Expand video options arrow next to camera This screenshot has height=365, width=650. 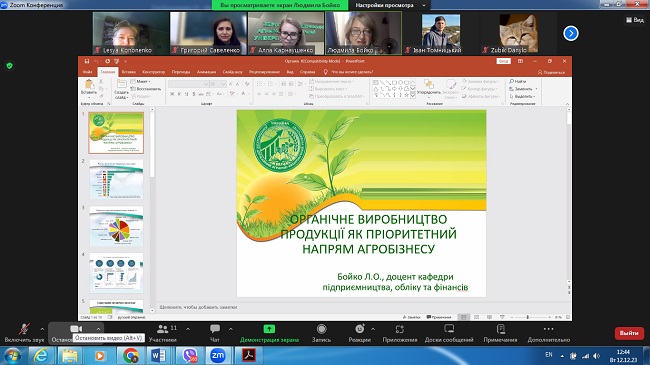(x=98, y=329)
